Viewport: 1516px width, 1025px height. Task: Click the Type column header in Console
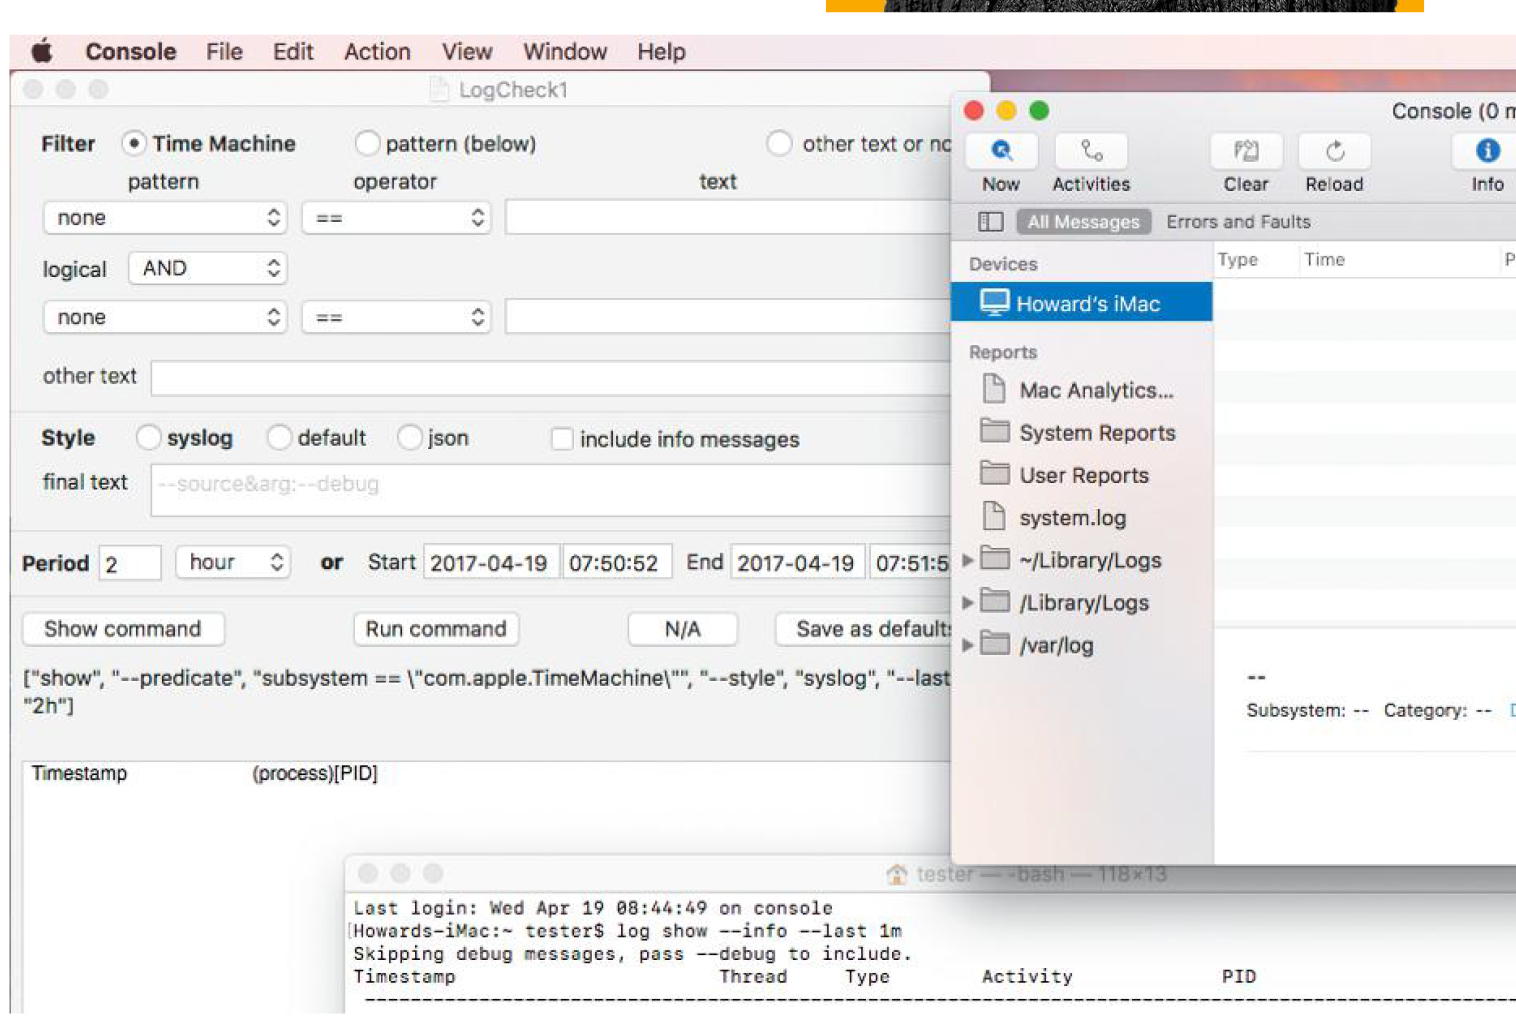[x=1237, y=260]
